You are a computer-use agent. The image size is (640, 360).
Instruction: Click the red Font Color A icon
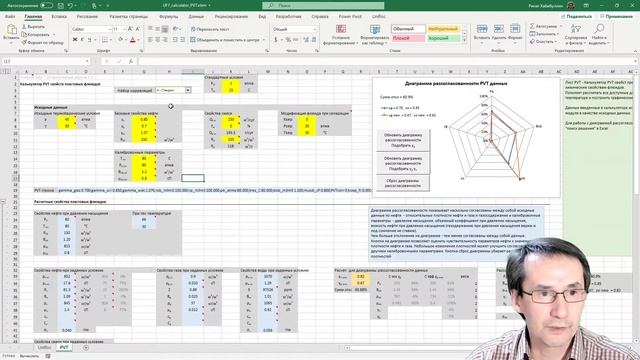(x=132, y=40)
